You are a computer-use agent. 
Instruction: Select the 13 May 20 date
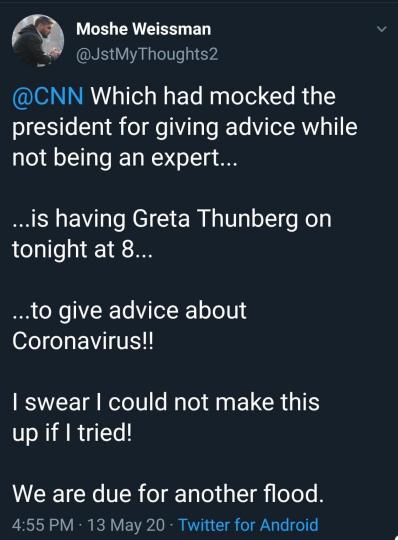point(126,525)
